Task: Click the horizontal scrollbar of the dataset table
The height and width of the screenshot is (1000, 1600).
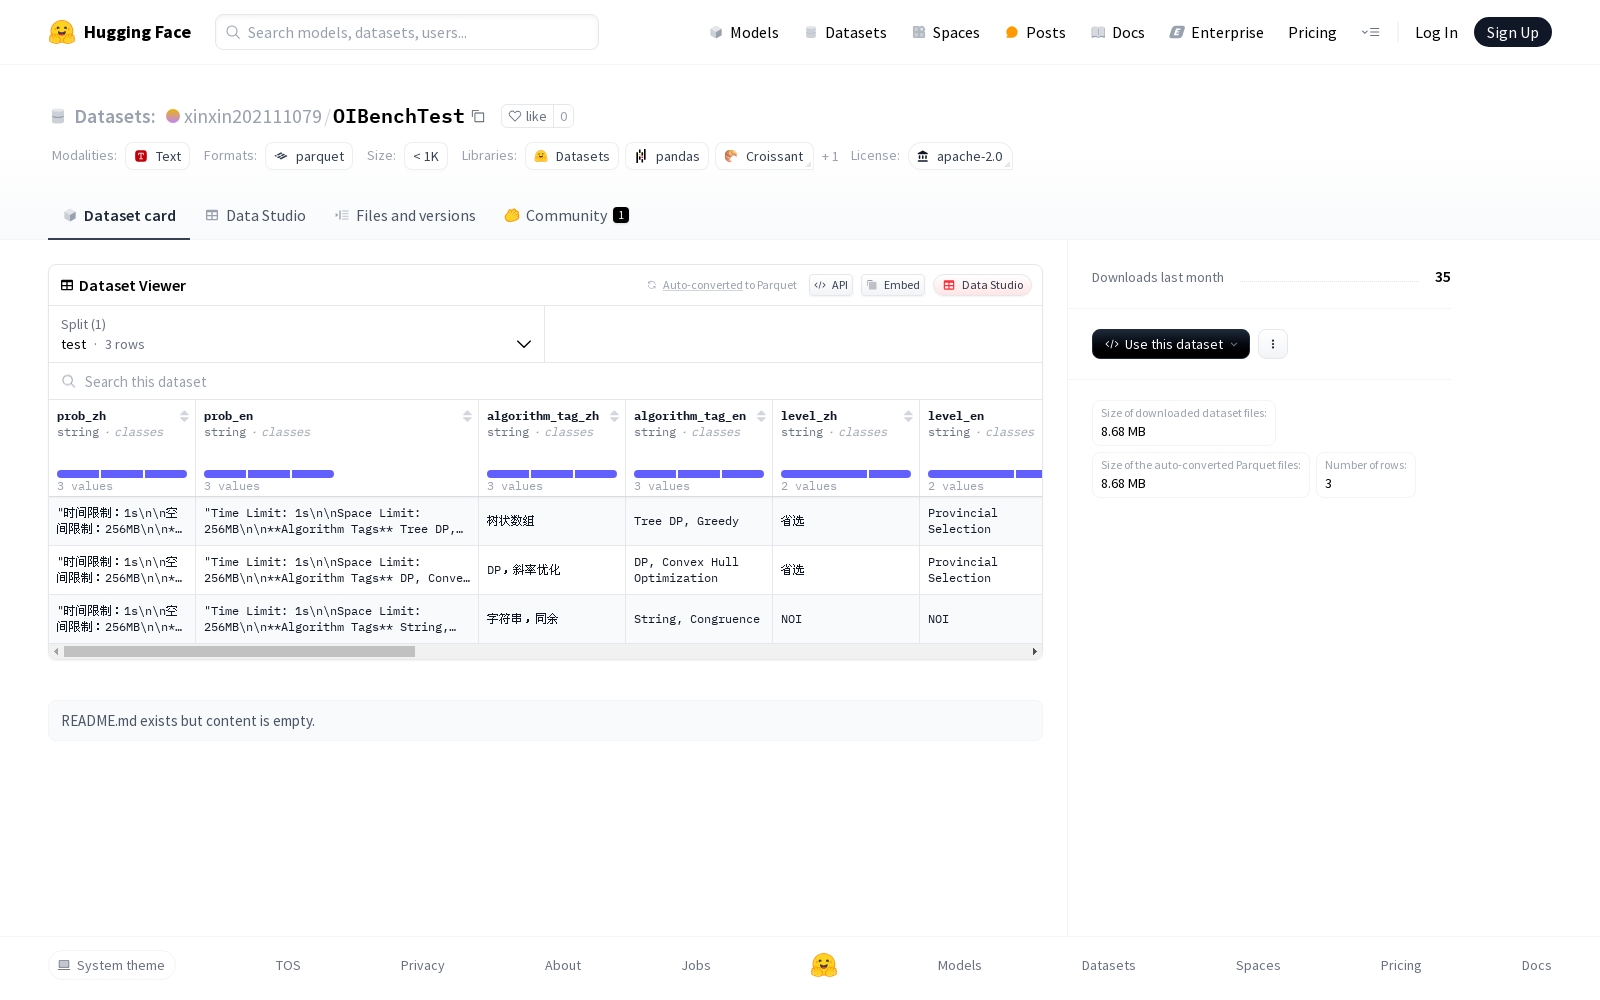Action: tap(240, 652)
